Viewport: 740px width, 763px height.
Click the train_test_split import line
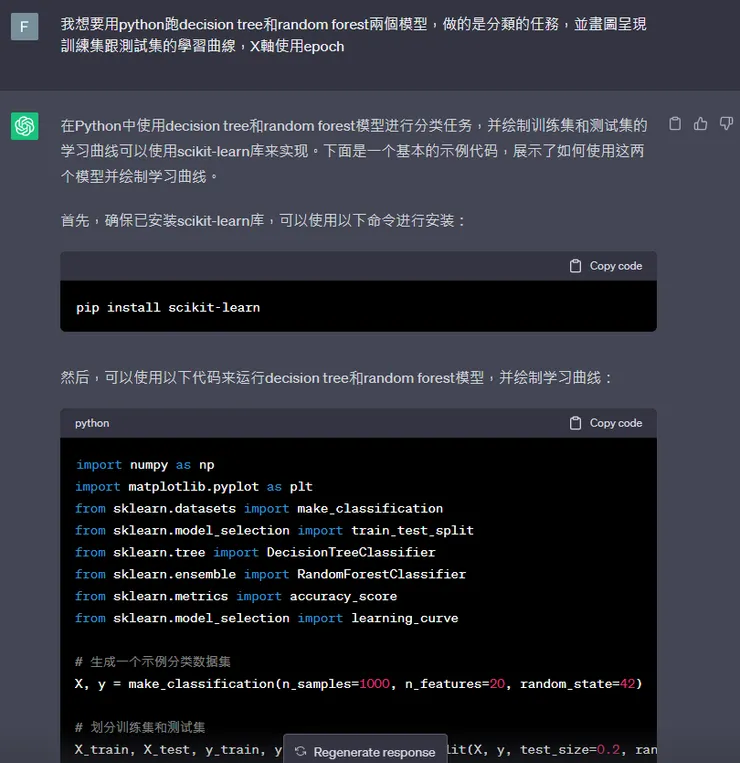pyautogui.click(x=274, y=530)
